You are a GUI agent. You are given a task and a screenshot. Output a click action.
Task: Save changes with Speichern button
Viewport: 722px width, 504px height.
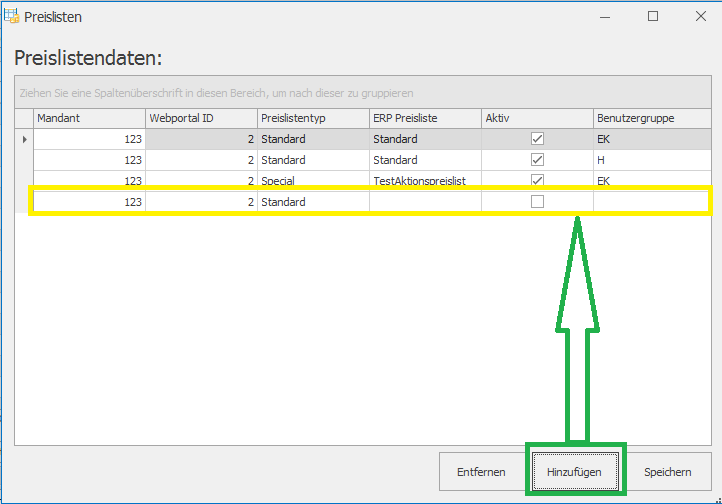[x=669, y=472]
